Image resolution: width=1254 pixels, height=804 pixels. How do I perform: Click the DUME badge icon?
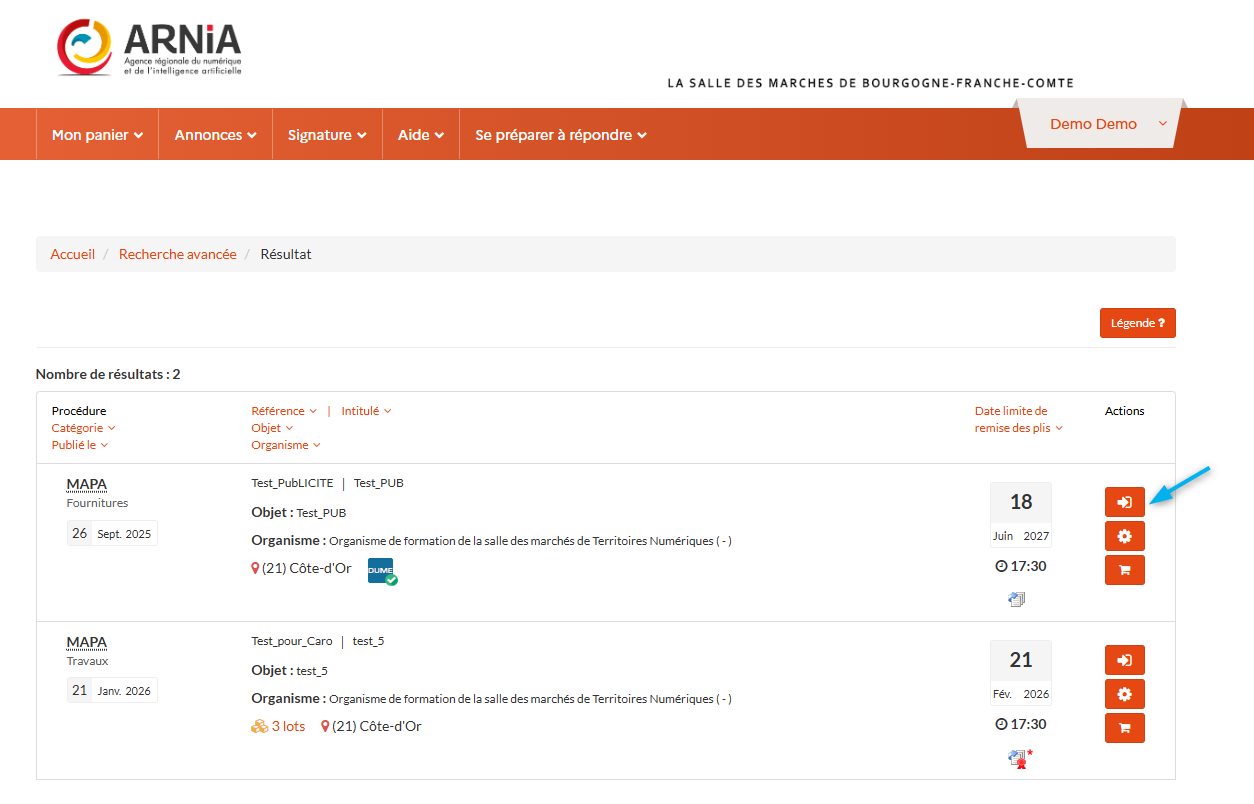coord(381,571)
